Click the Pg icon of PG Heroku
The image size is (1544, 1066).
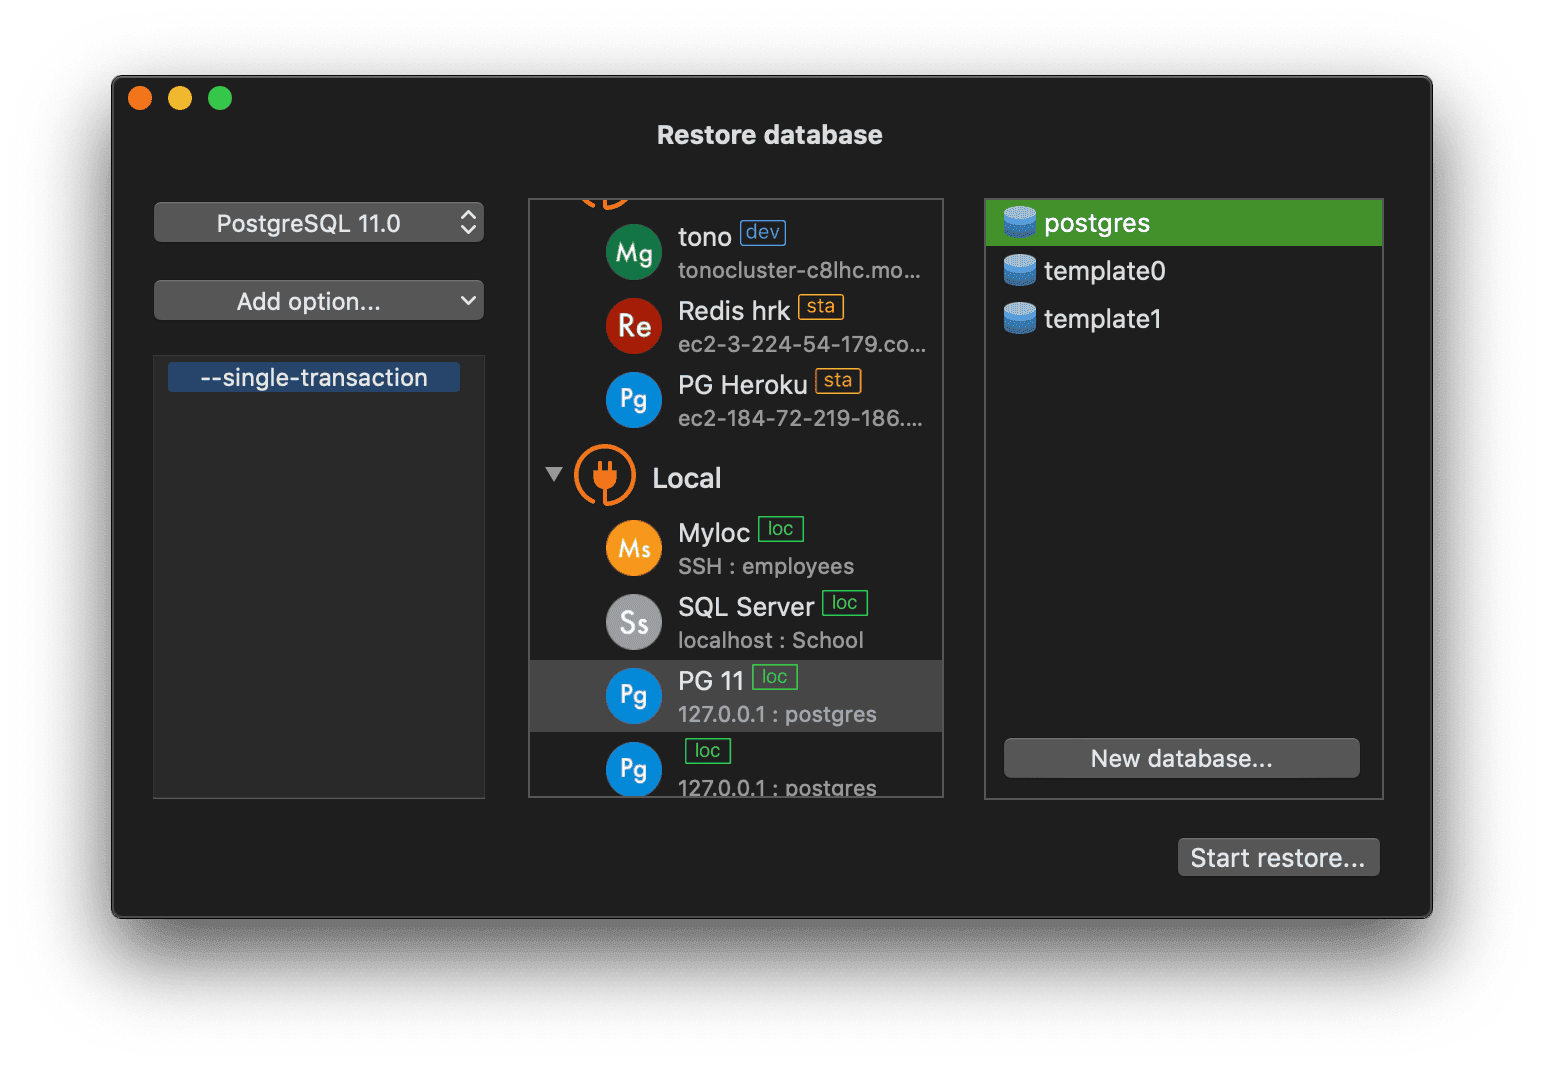(x=634, y=400)
